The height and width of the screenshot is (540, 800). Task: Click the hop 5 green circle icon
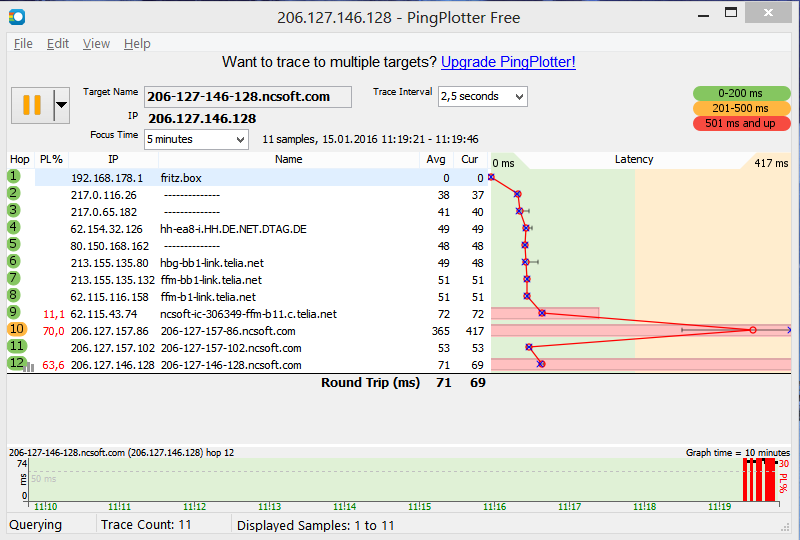(14, 245)
